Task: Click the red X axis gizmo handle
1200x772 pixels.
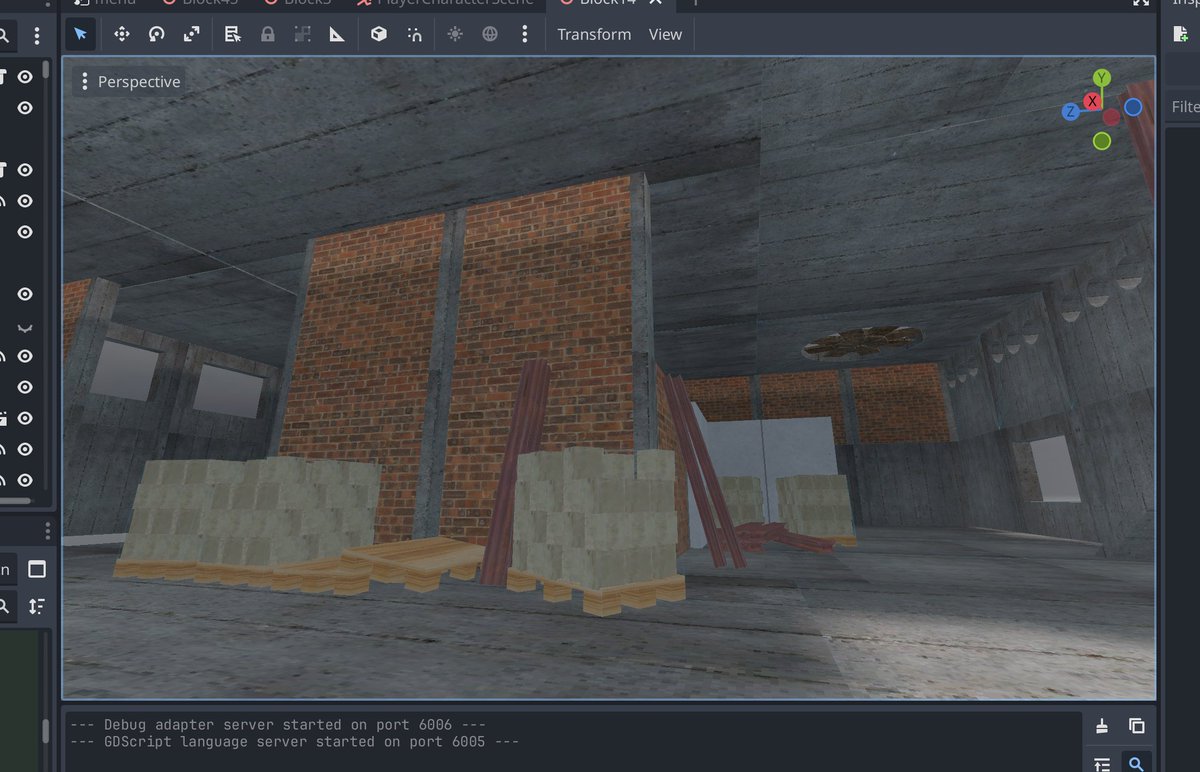Action: [x=1092, y=101]
